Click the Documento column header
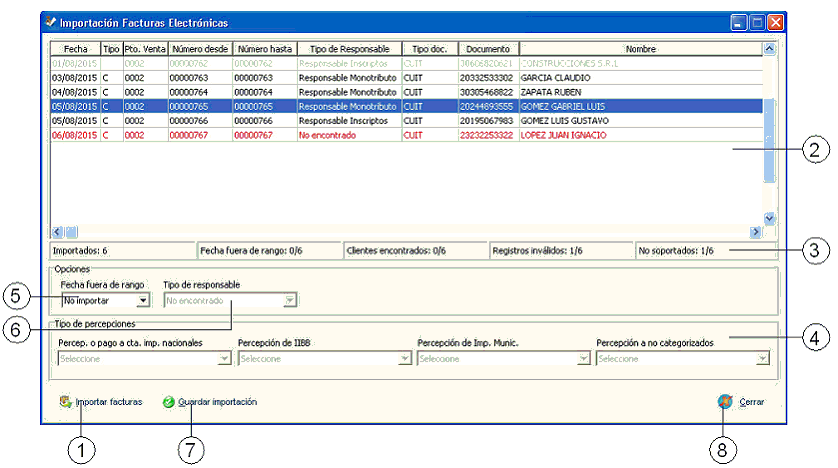The height and width of the screenshot is (468, 838). tap(487, 48)
